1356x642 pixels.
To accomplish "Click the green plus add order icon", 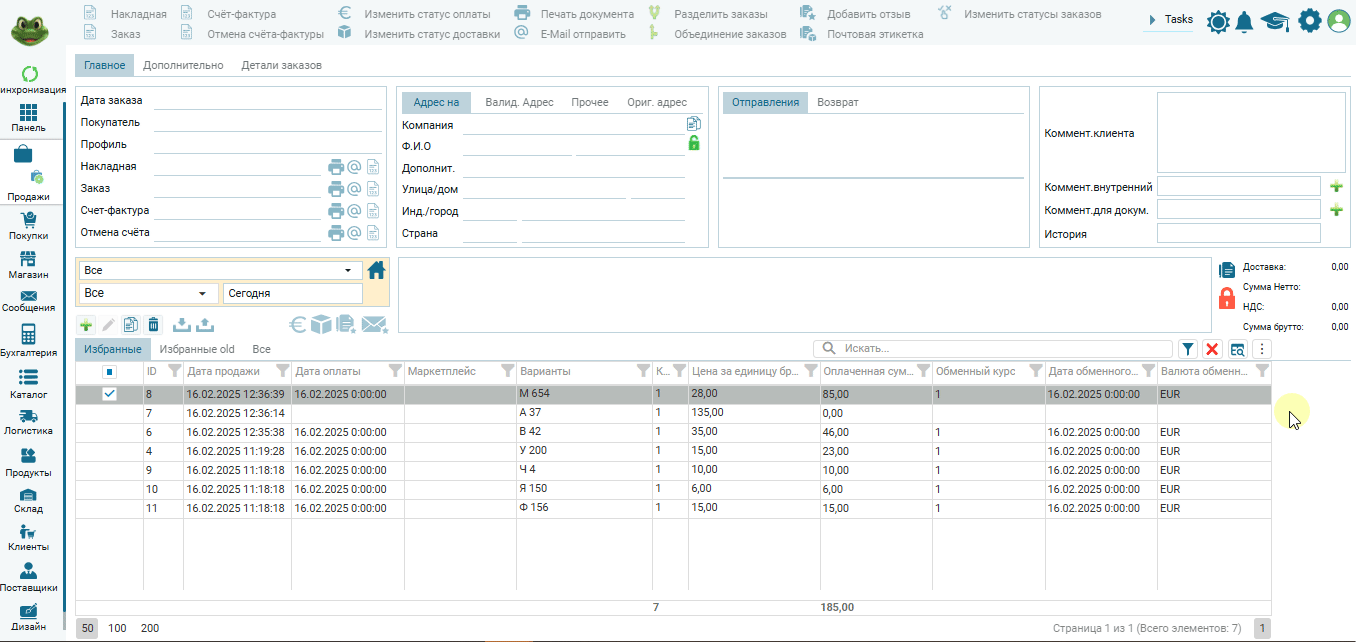I will [x=86, y=325].
